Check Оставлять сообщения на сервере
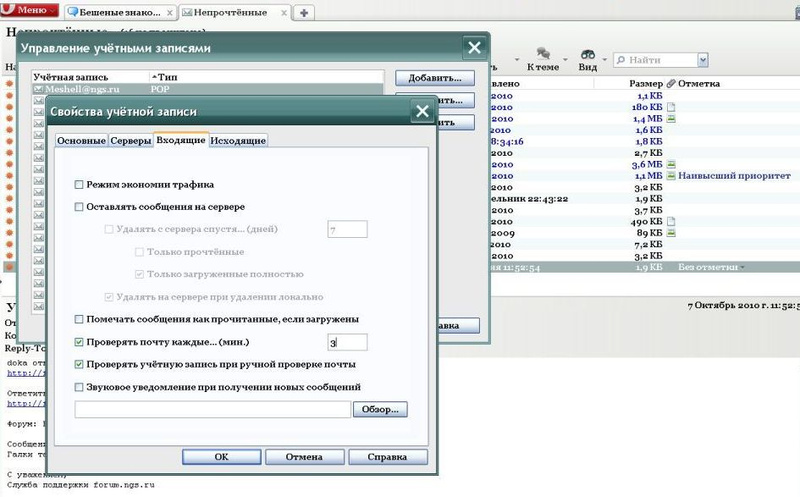Image resolution: width=800 pixels, height=497 pixels. point(79,207)
